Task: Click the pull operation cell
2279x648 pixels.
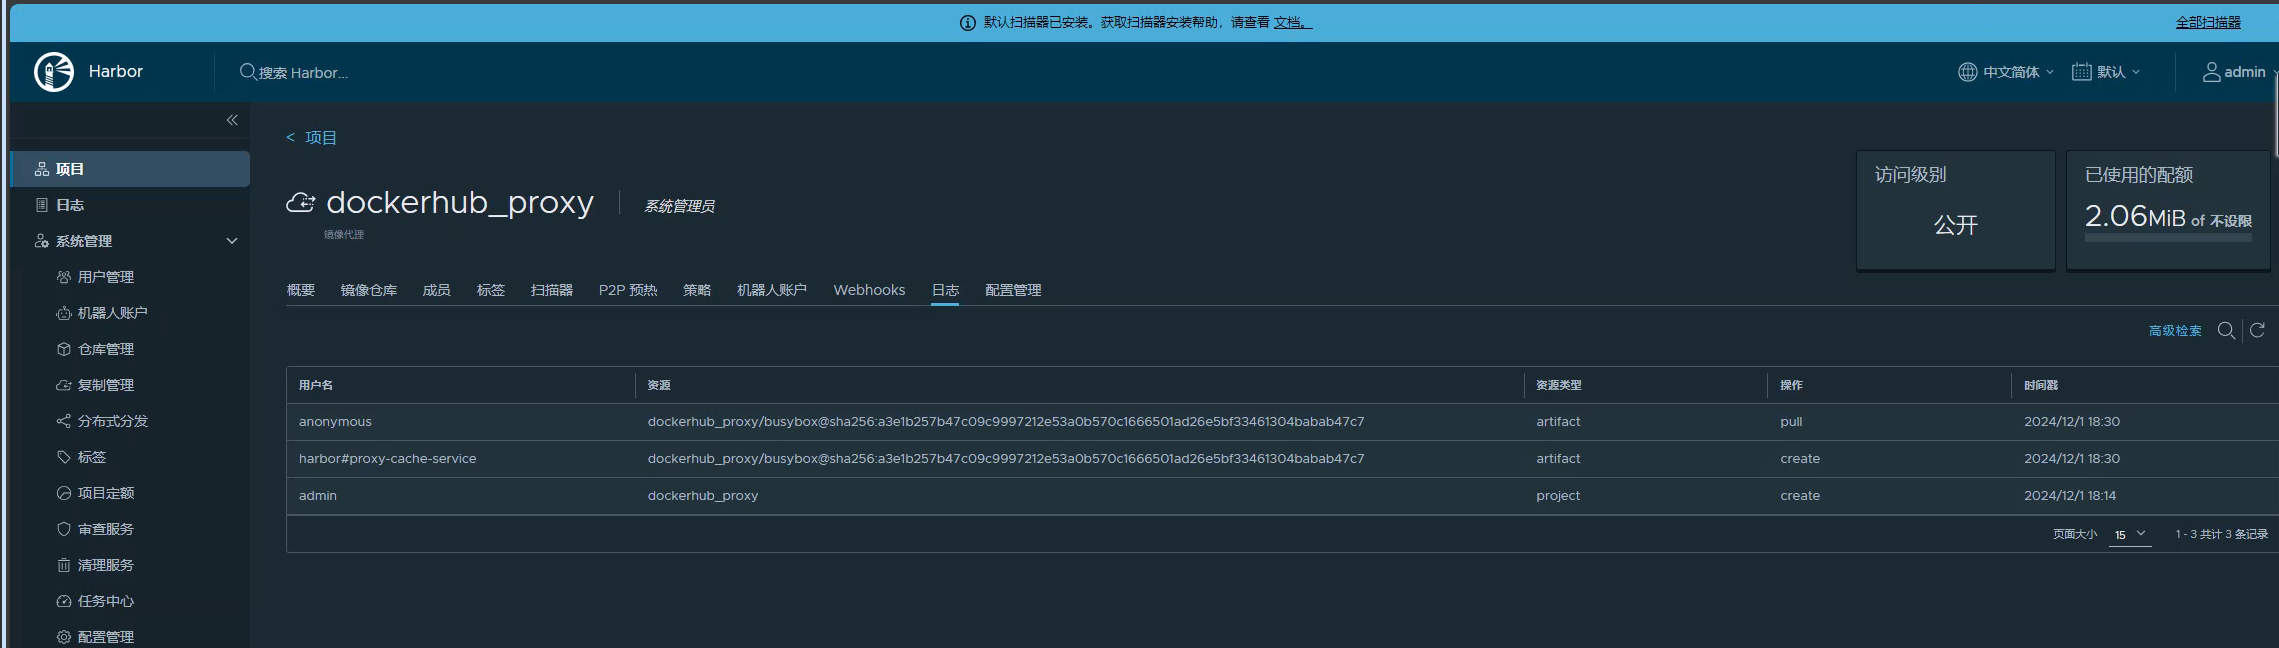Action: click(x=1791, y=422)
